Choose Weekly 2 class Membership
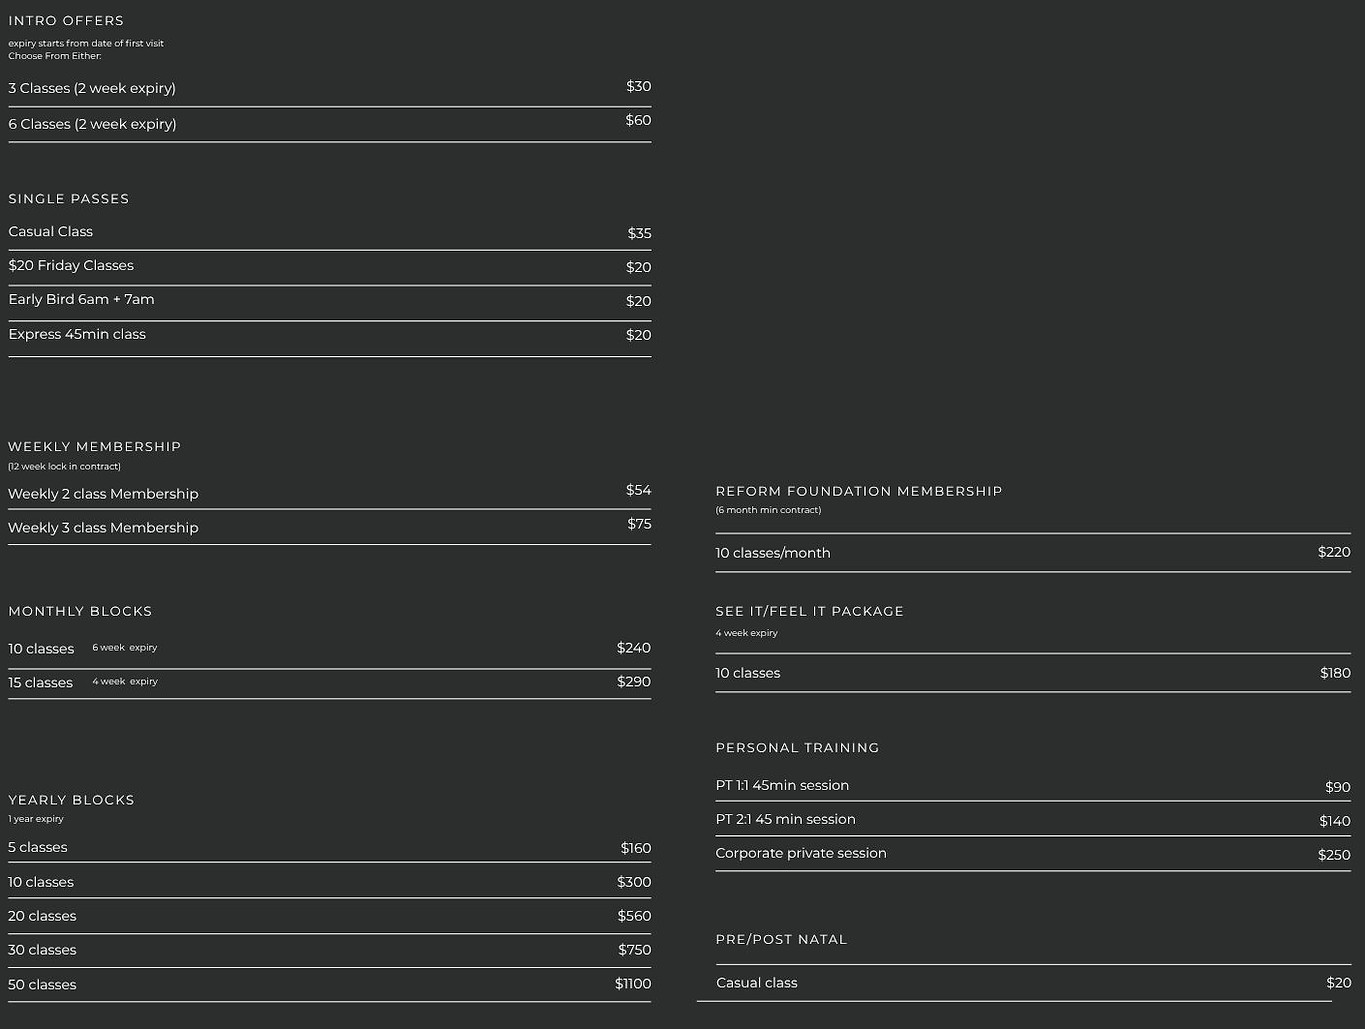The height and width of the screenshot is (1029, 1365). click(329, 493)
